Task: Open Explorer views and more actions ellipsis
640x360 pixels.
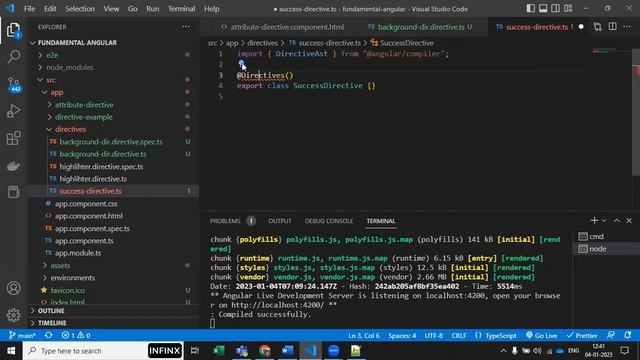Action: 186,27
